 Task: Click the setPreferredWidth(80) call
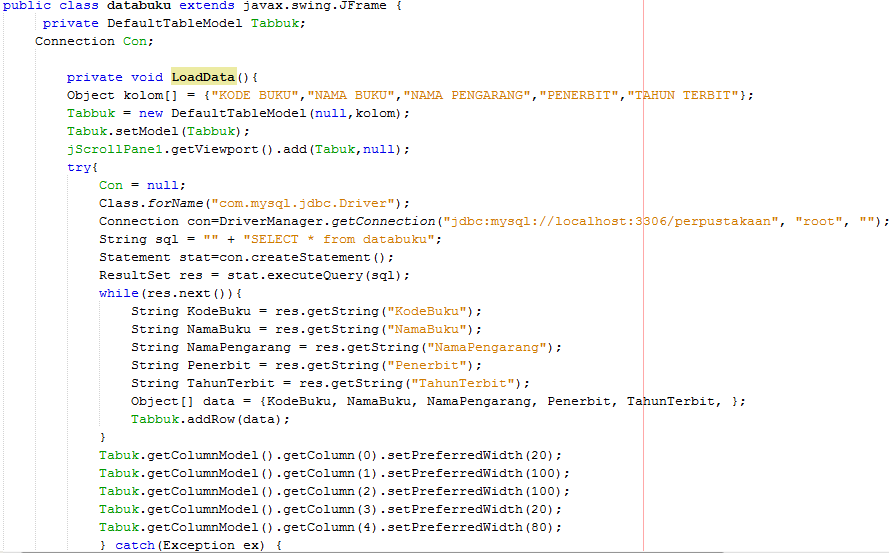470,527
